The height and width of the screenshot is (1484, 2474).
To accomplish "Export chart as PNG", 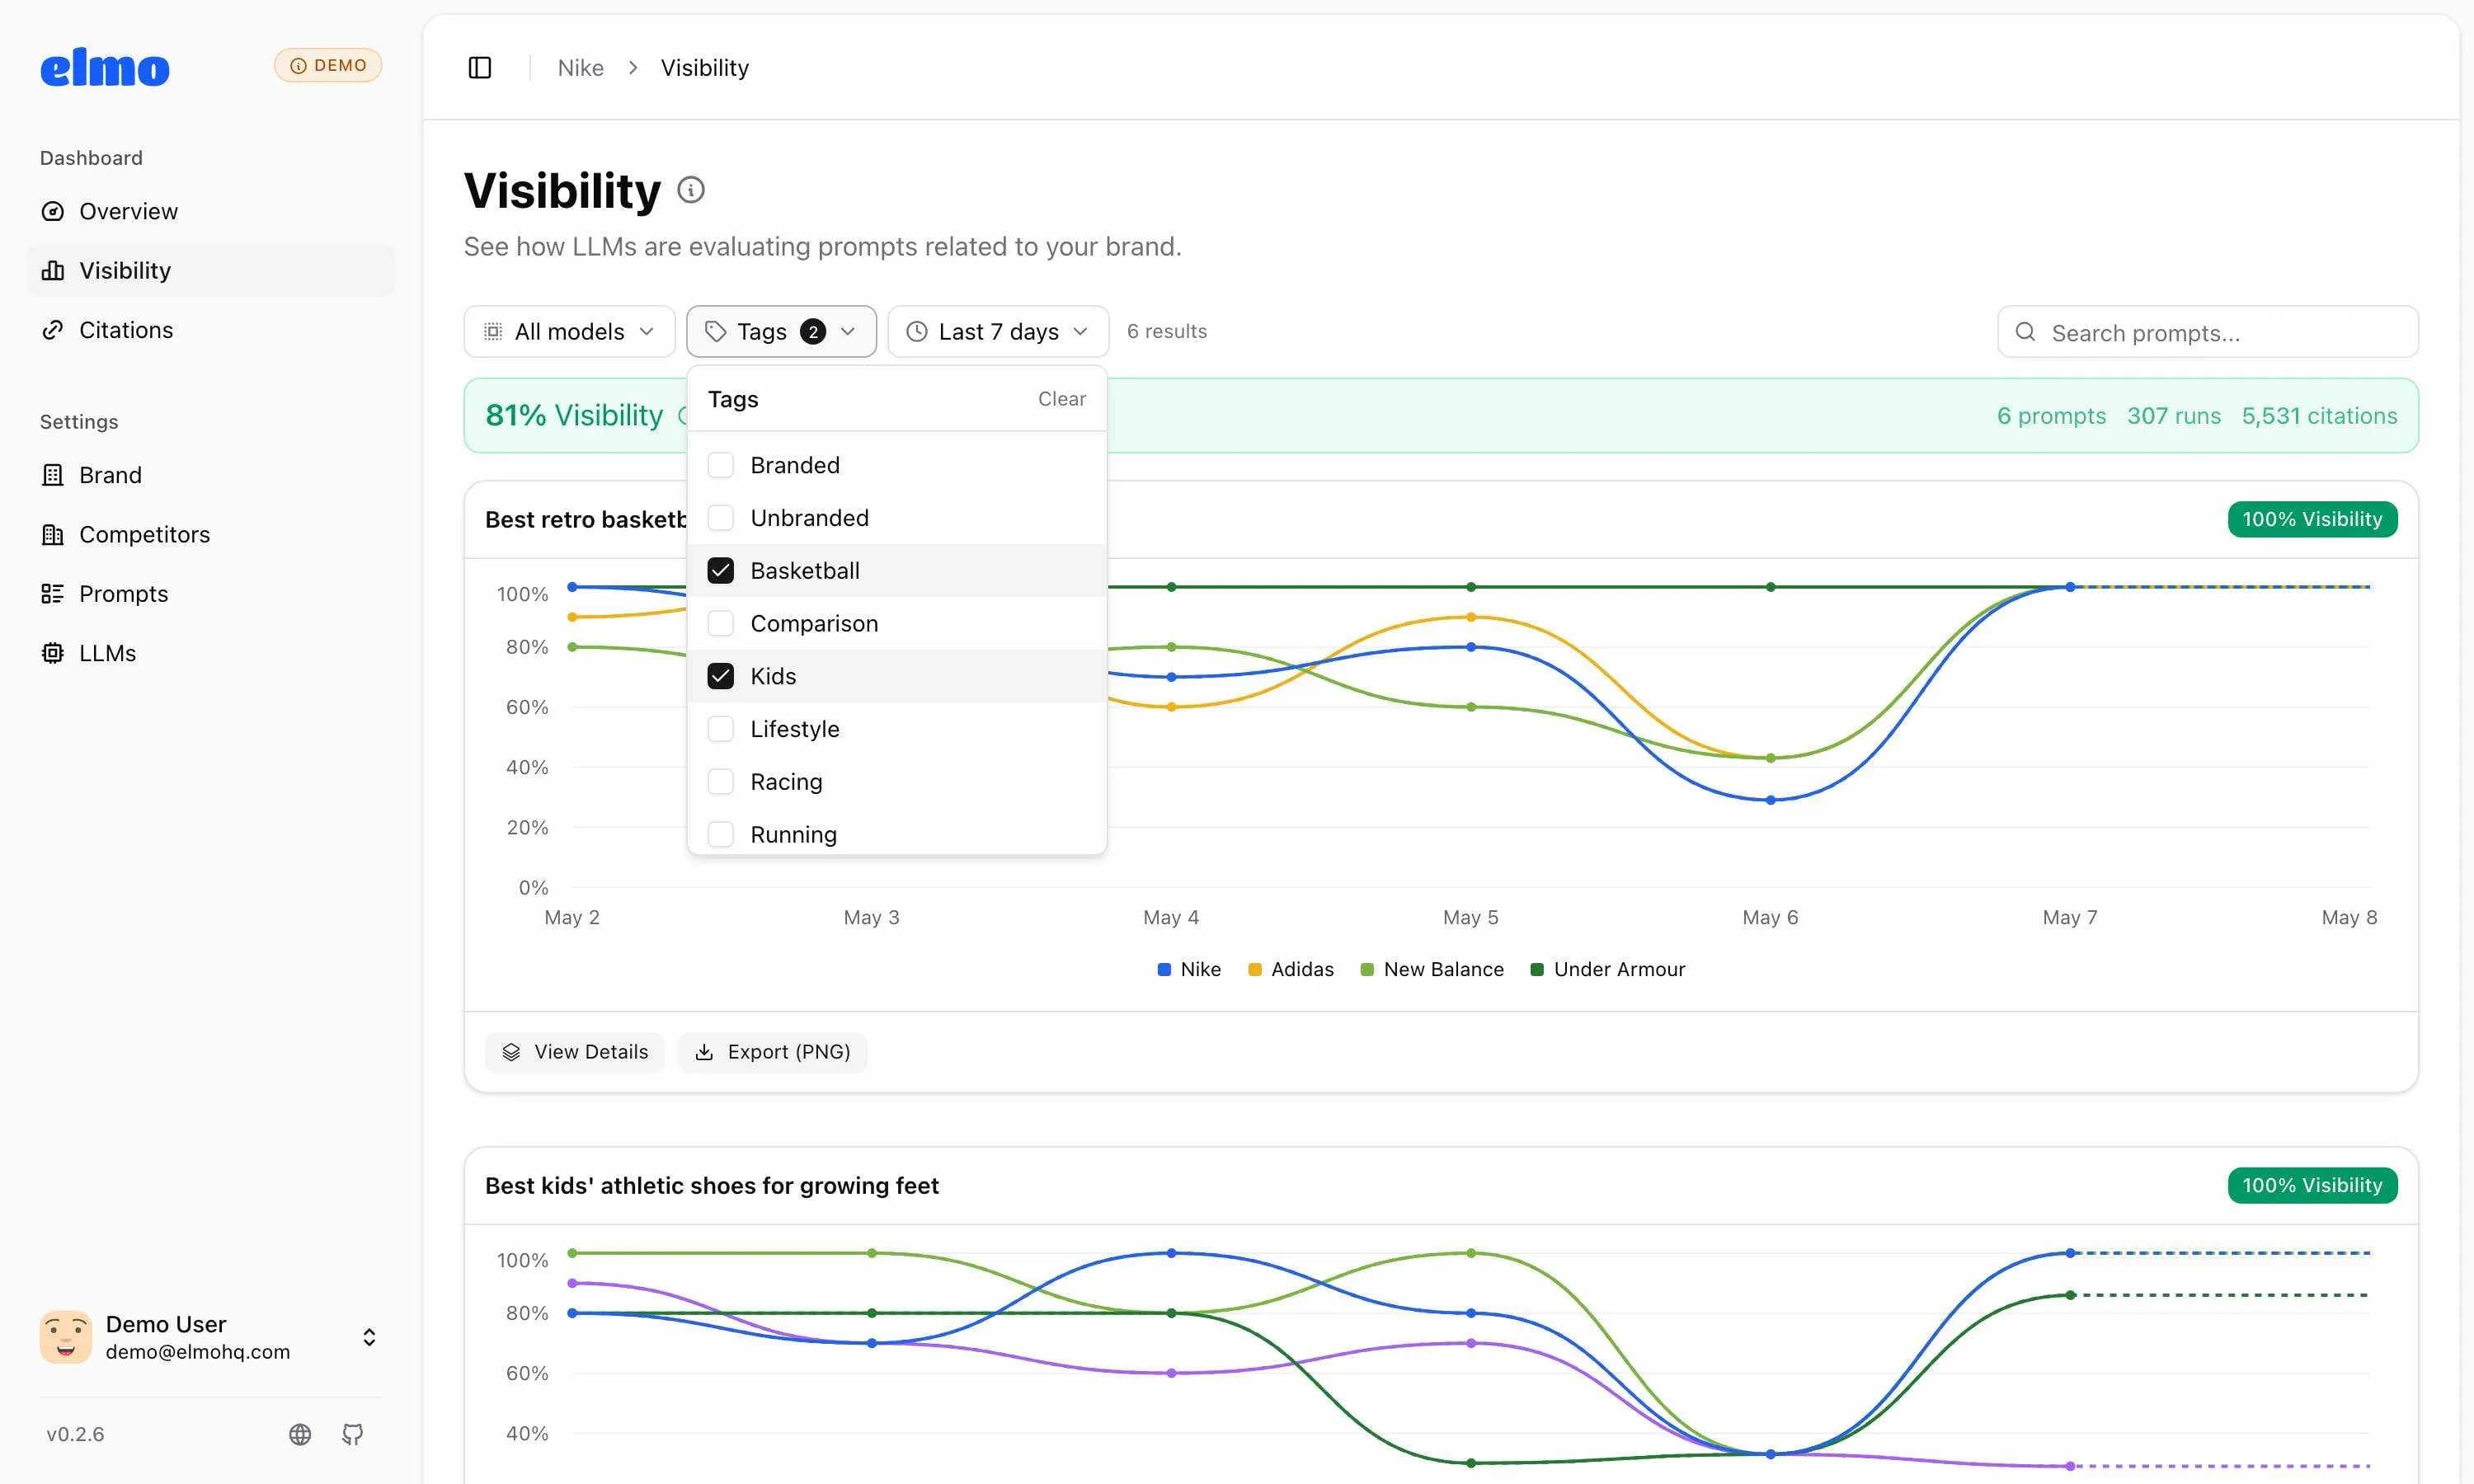I will pos(772,1052).
